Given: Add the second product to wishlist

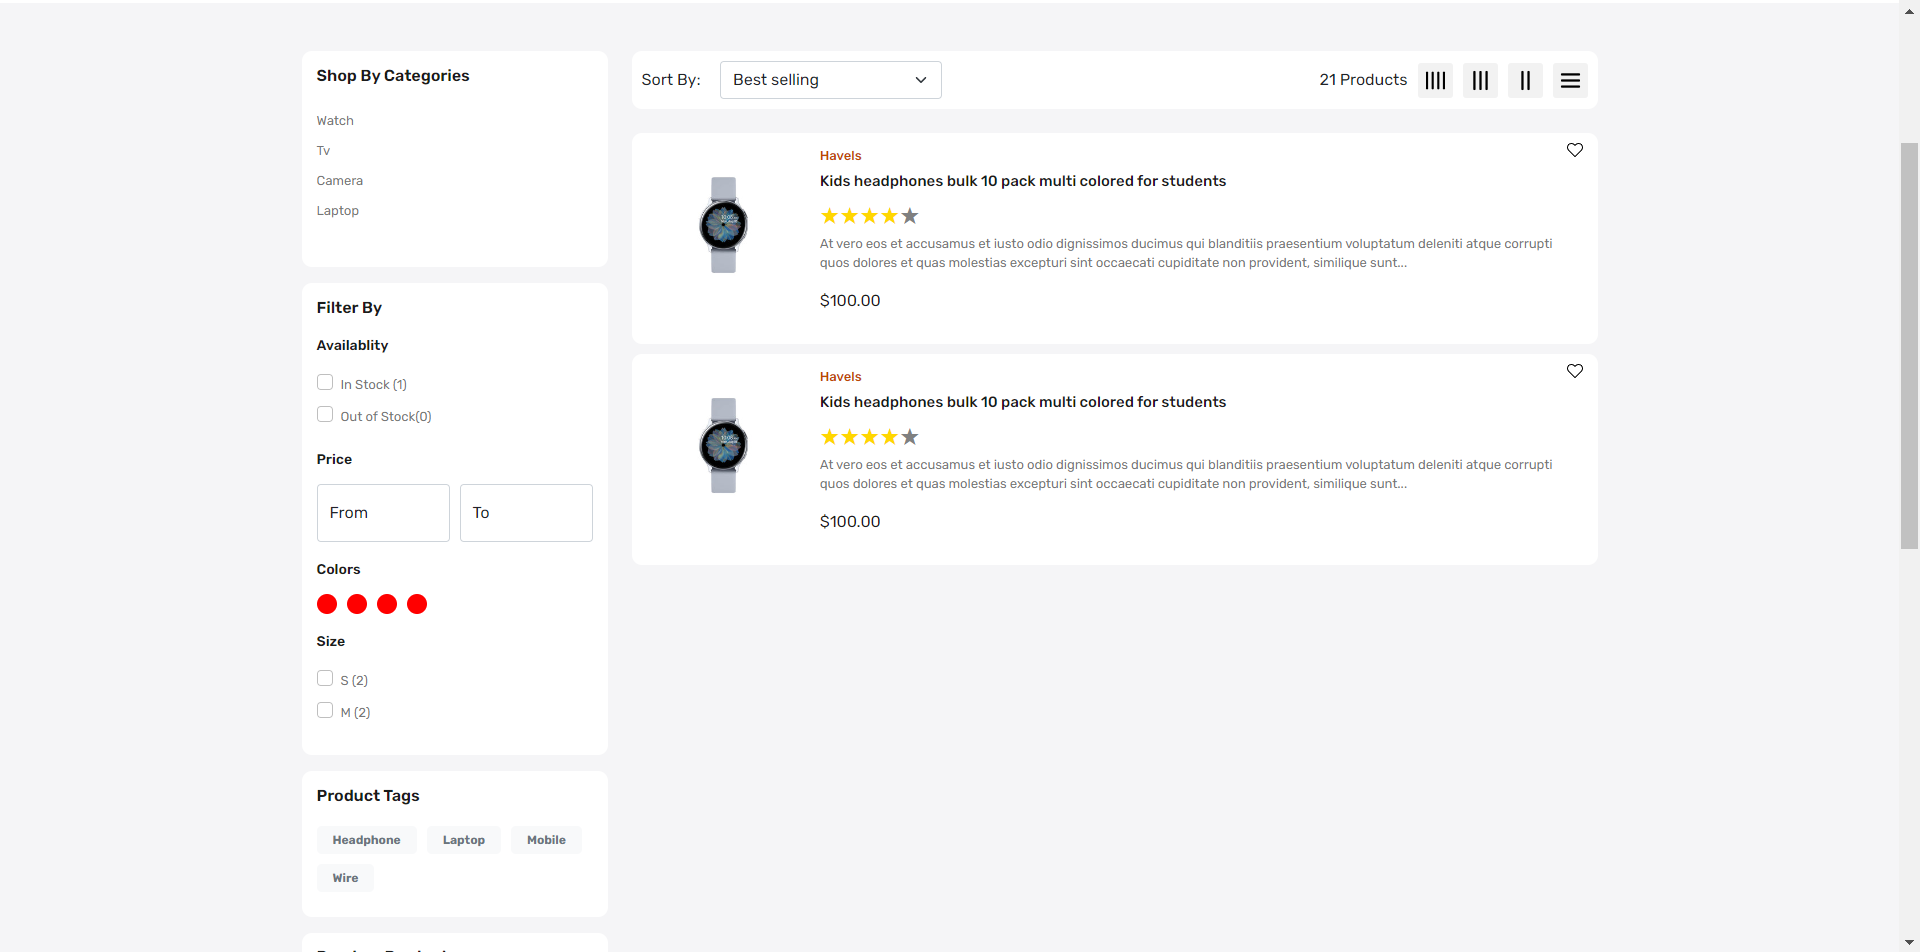Looking at the screenshot, I should 1575,371.
